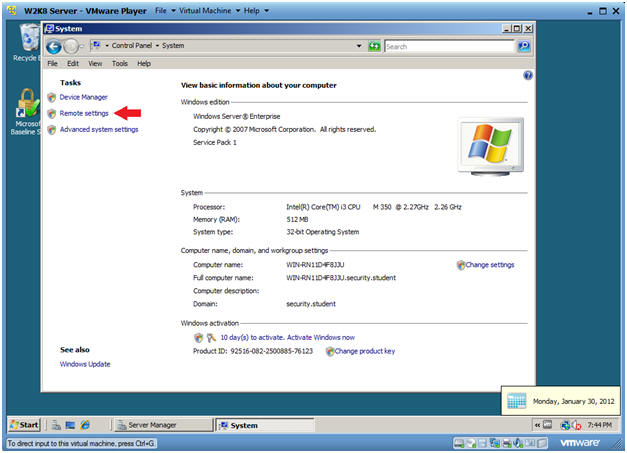Screen dimensions: 627x453
Task: Open Advanced system settings link
Action: [99, 130]
